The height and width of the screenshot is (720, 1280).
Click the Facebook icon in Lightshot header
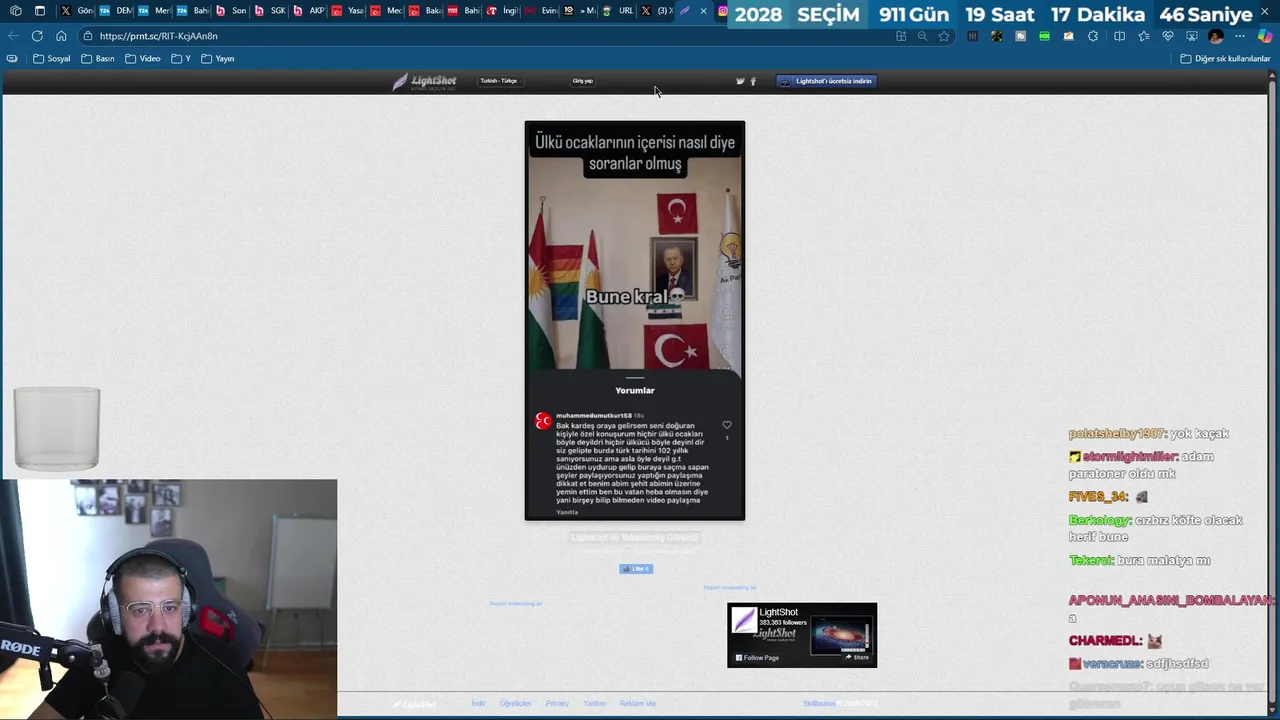pyautogui.click(x=753, y=81)
